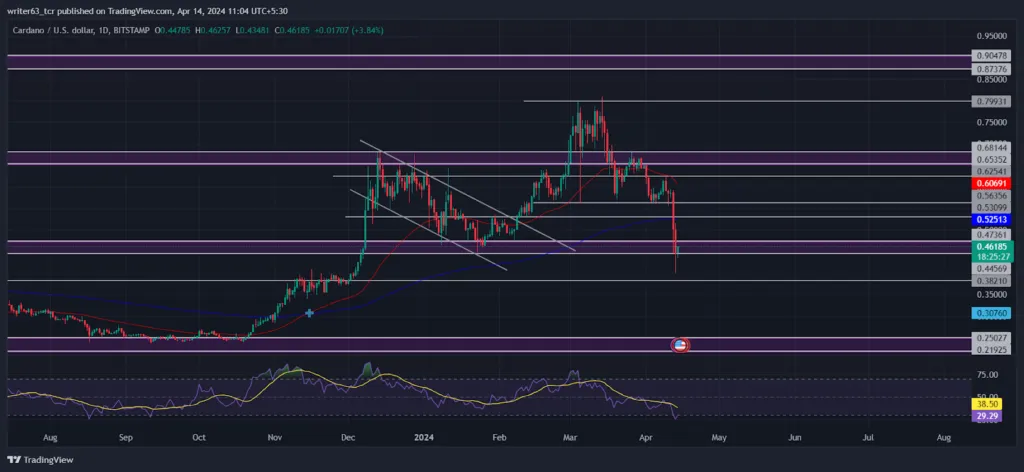
Task: Click the 29.29 RSI value label
Action: pos(987,416)
